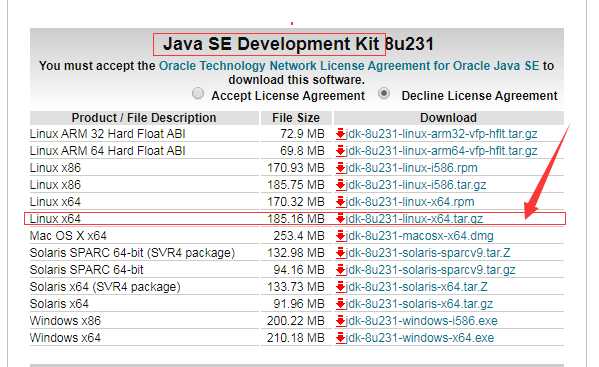The image size is (599, 367).
Task: Click download arrow icon for linux-x64.rpm
Action: coord(341,202)
